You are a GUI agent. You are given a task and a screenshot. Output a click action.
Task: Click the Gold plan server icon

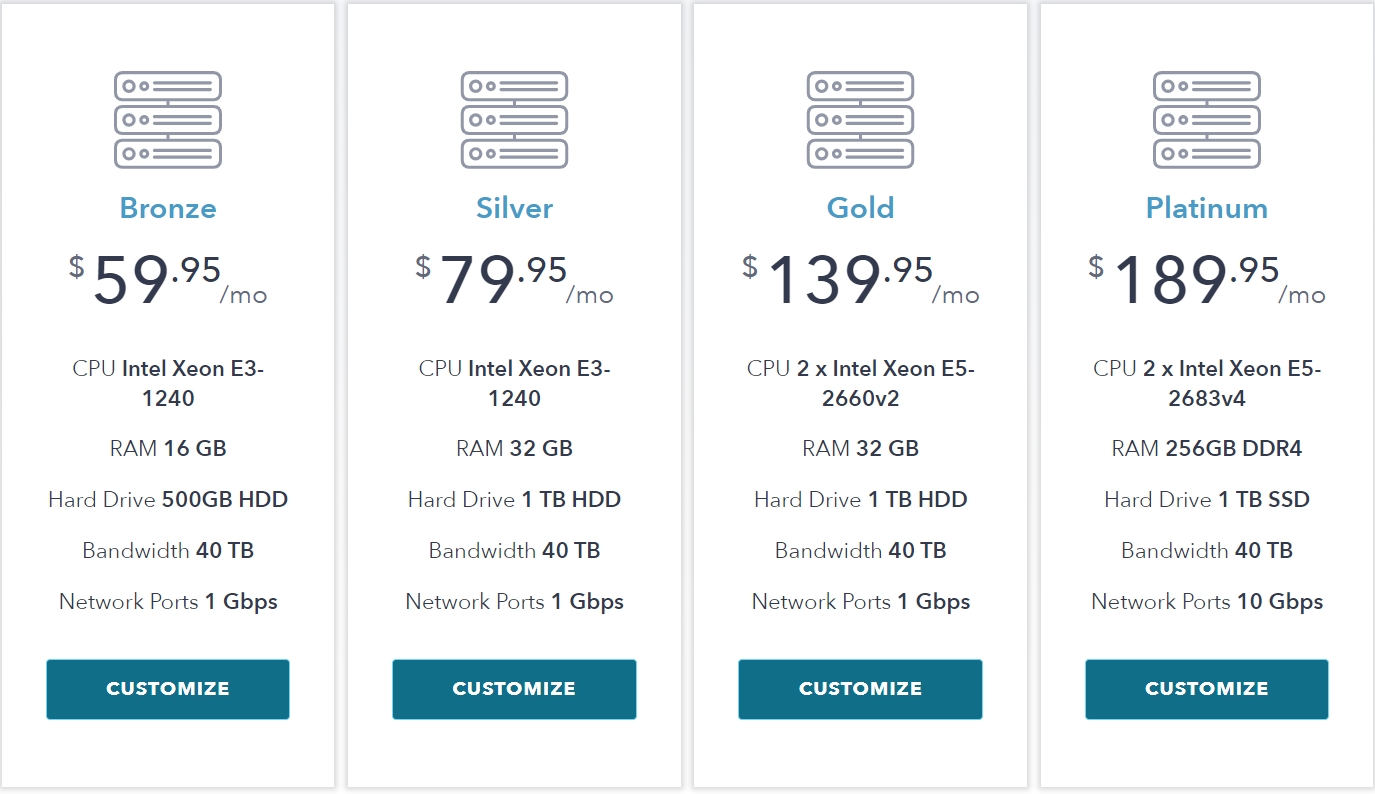(860, 120)
